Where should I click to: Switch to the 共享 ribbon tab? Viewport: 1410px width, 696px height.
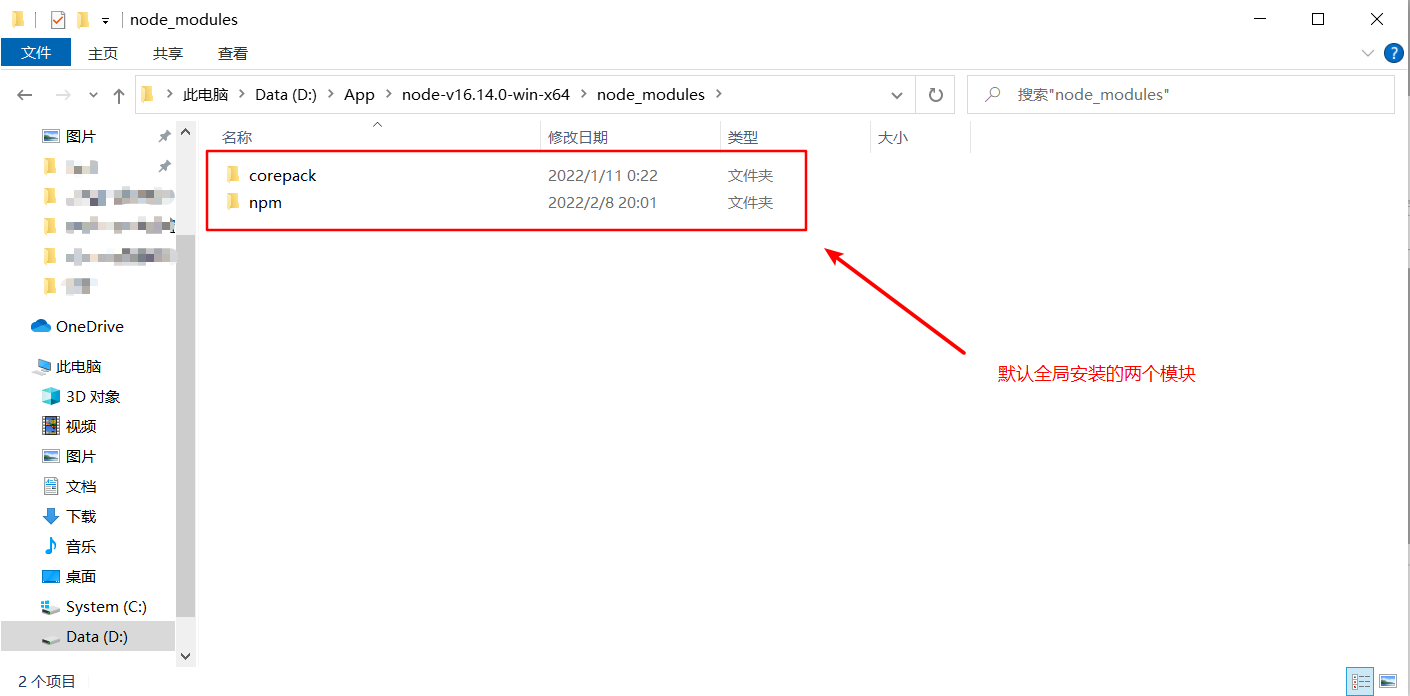(x=168, y=53)
